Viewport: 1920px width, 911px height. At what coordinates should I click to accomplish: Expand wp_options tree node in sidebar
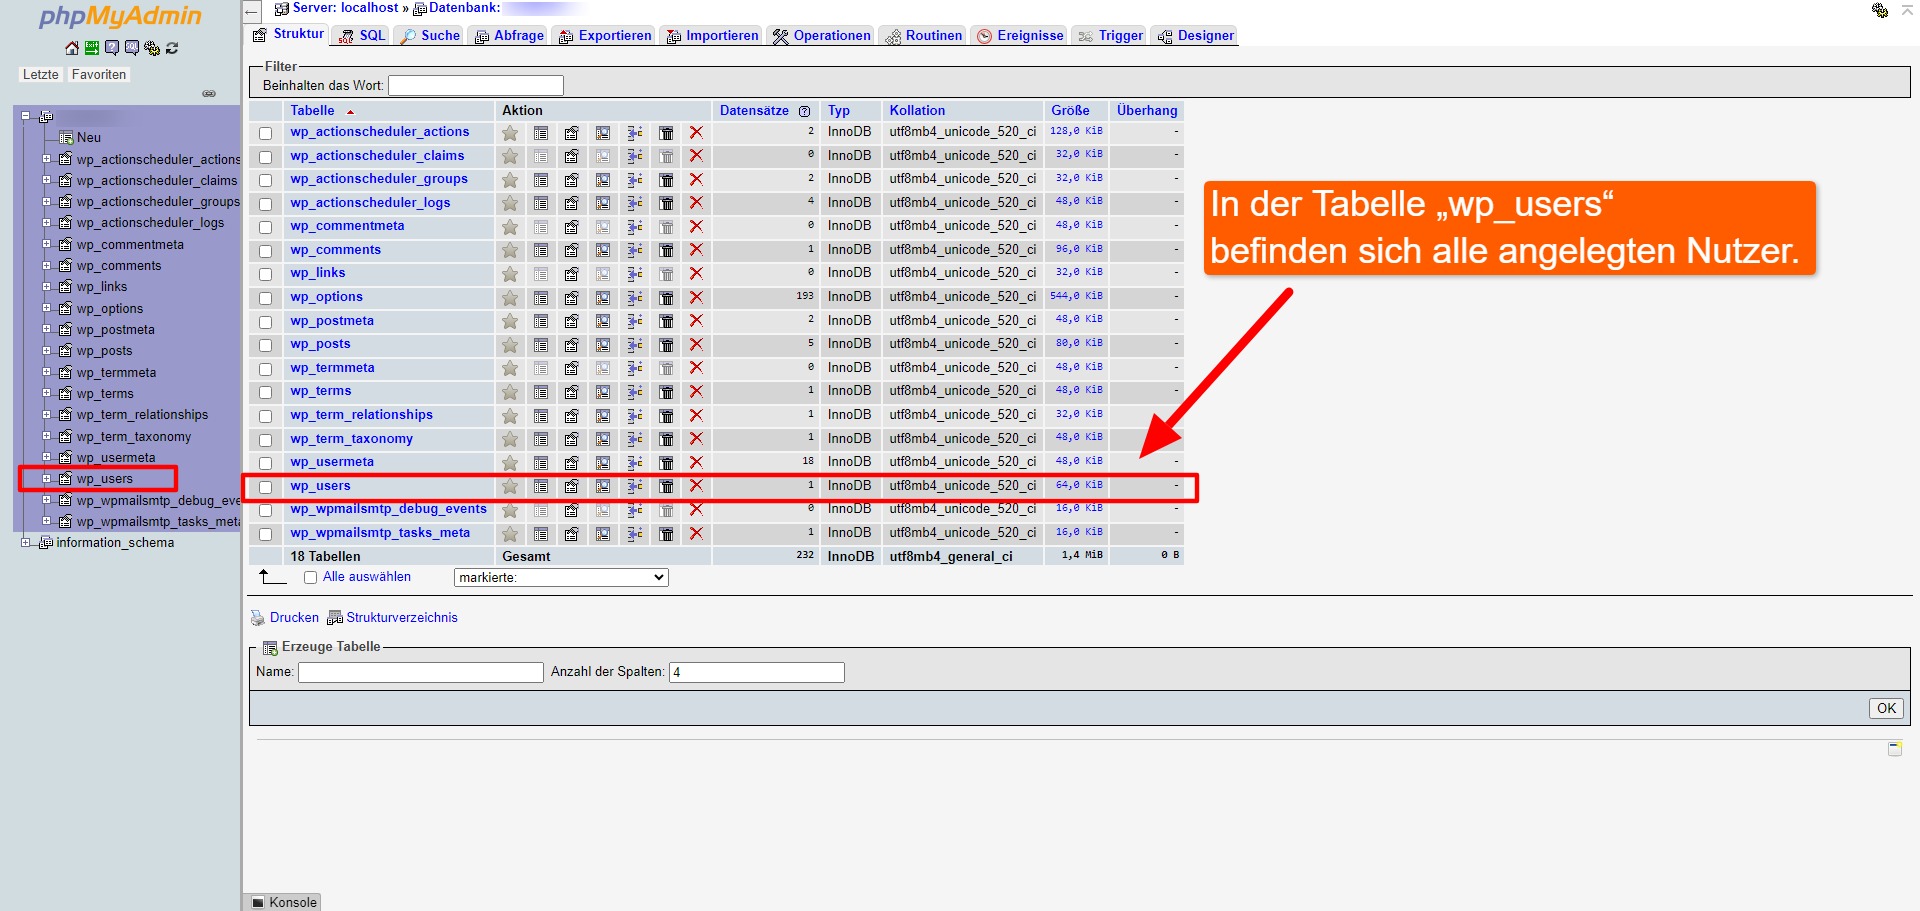[46, 308]
